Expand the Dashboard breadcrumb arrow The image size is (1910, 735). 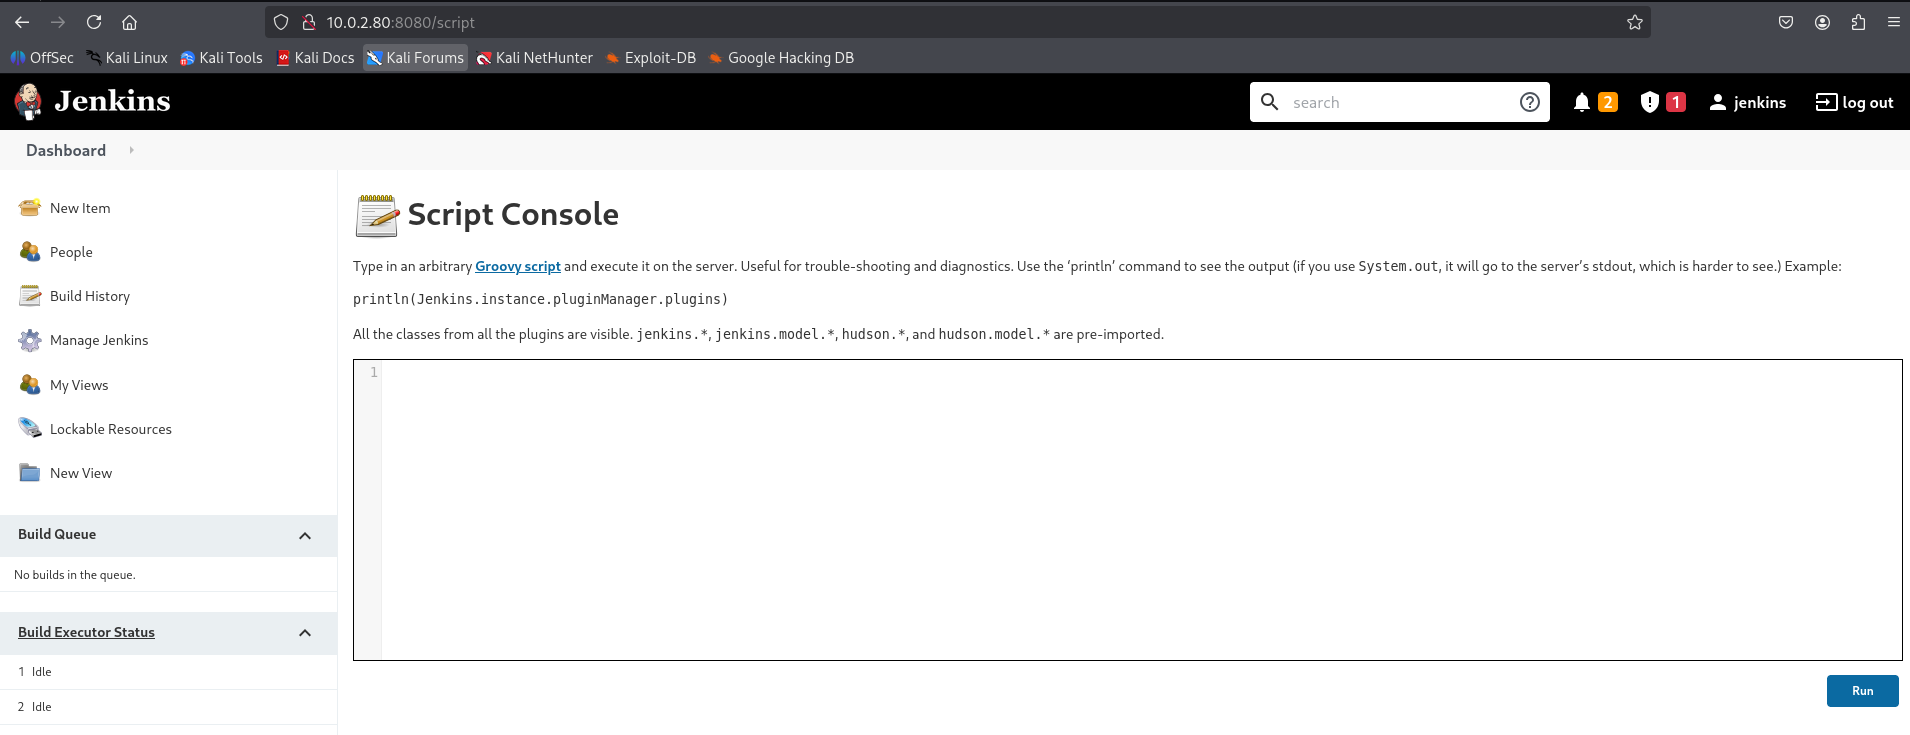tap(131, 150)
